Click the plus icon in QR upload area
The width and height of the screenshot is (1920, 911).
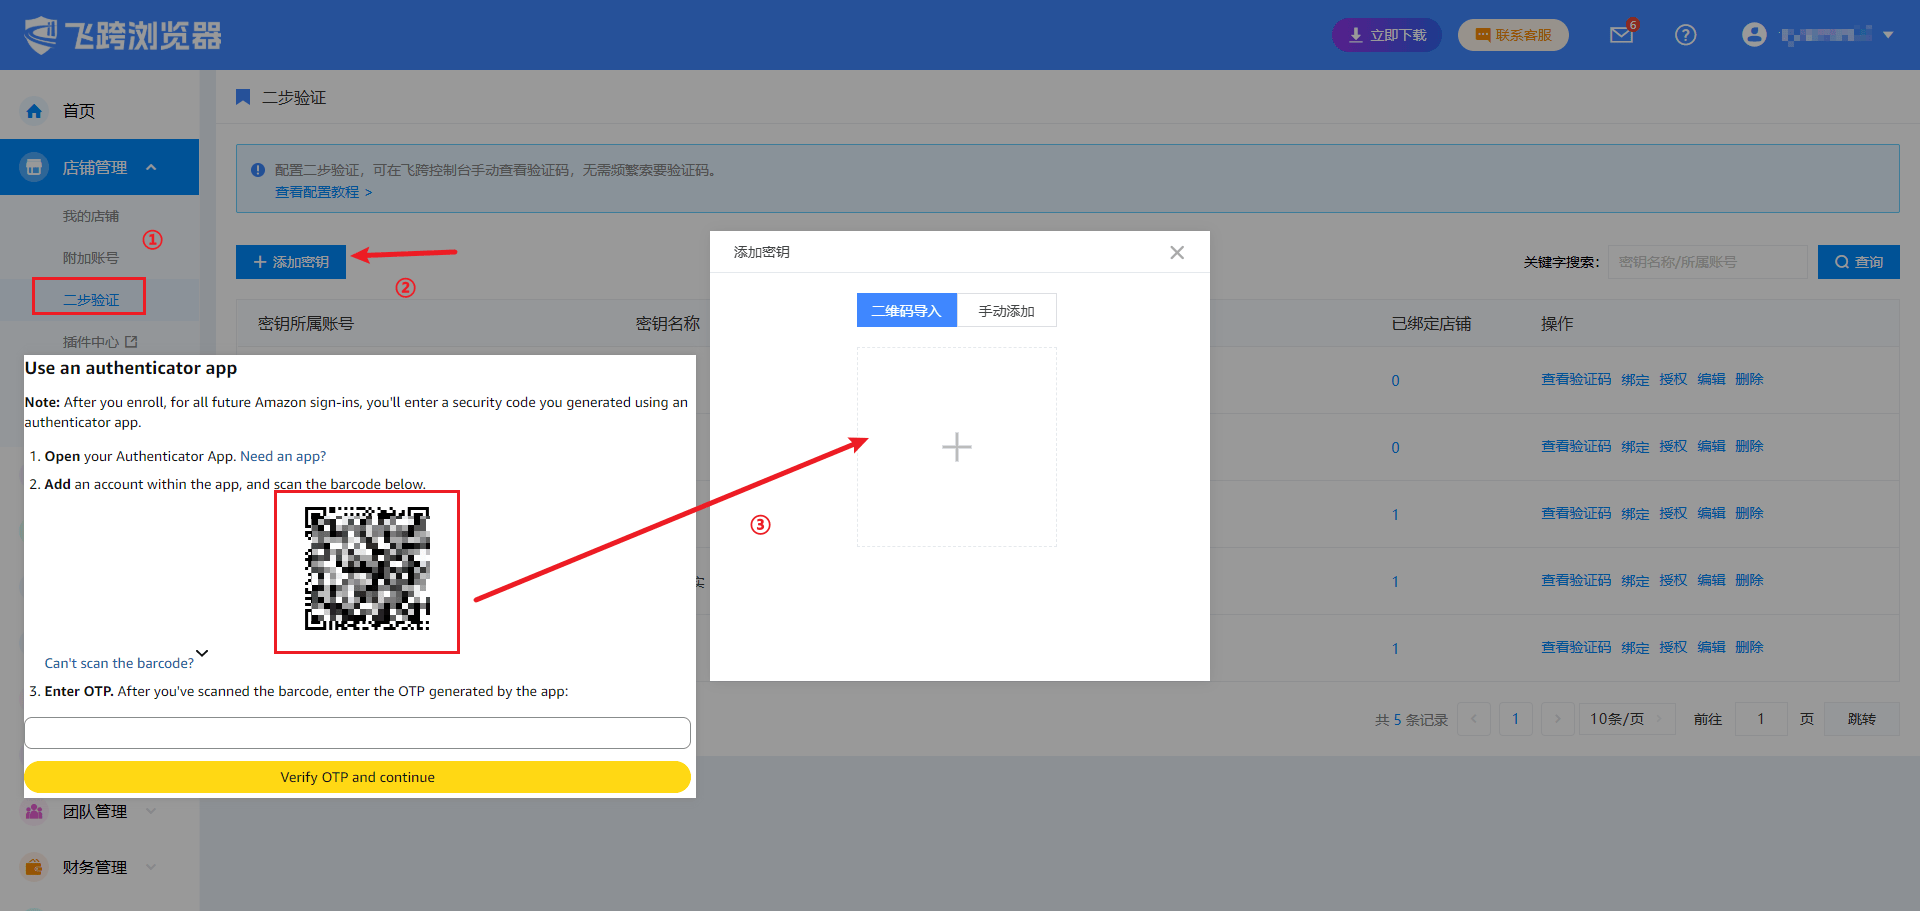point(956,447)
